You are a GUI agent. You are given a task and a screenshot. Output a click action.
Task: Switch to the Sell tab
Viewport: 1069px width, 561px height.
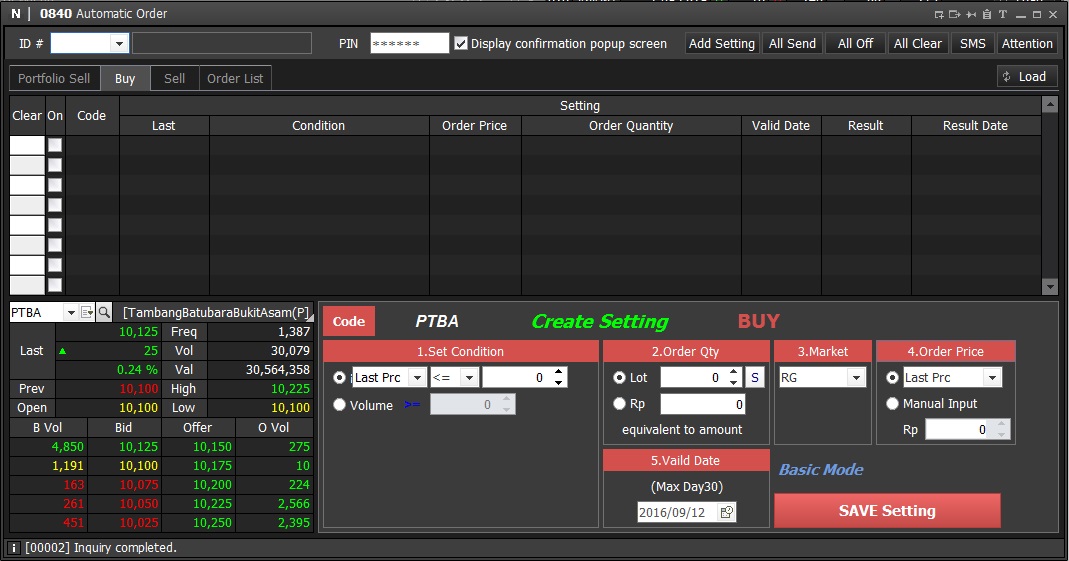175,78
